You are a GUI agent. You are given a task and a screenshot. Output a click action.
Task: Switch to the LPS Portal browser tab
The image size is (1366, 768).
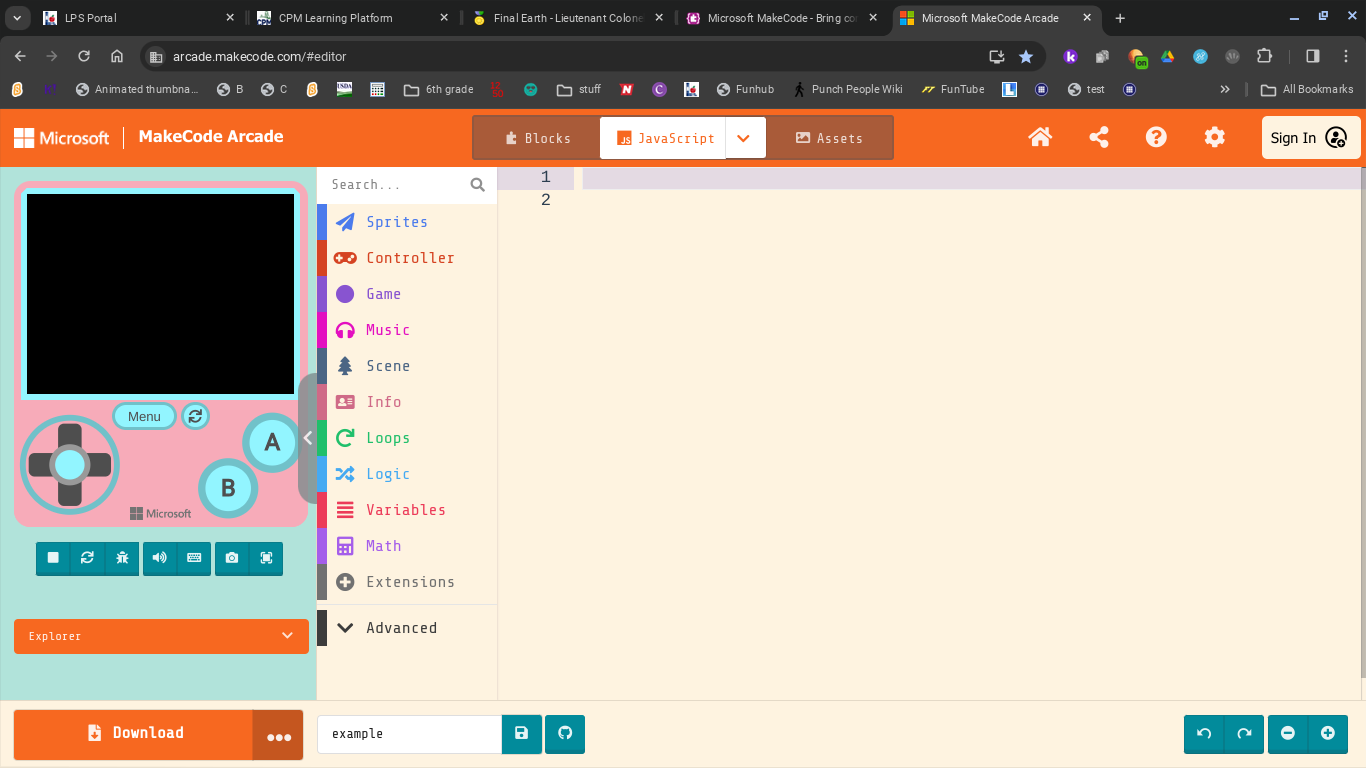(x=137, y=18)
